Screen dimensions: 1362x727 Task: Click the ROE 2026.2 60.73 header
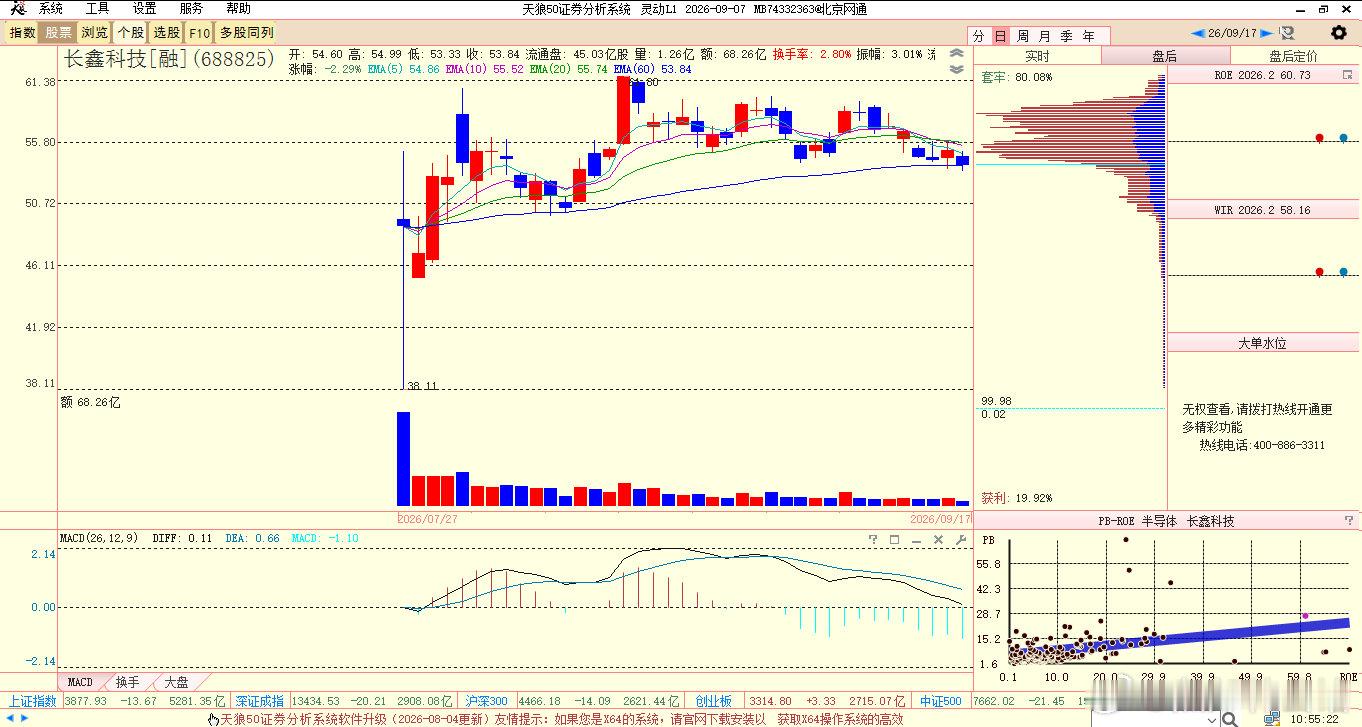point(1262,75)
